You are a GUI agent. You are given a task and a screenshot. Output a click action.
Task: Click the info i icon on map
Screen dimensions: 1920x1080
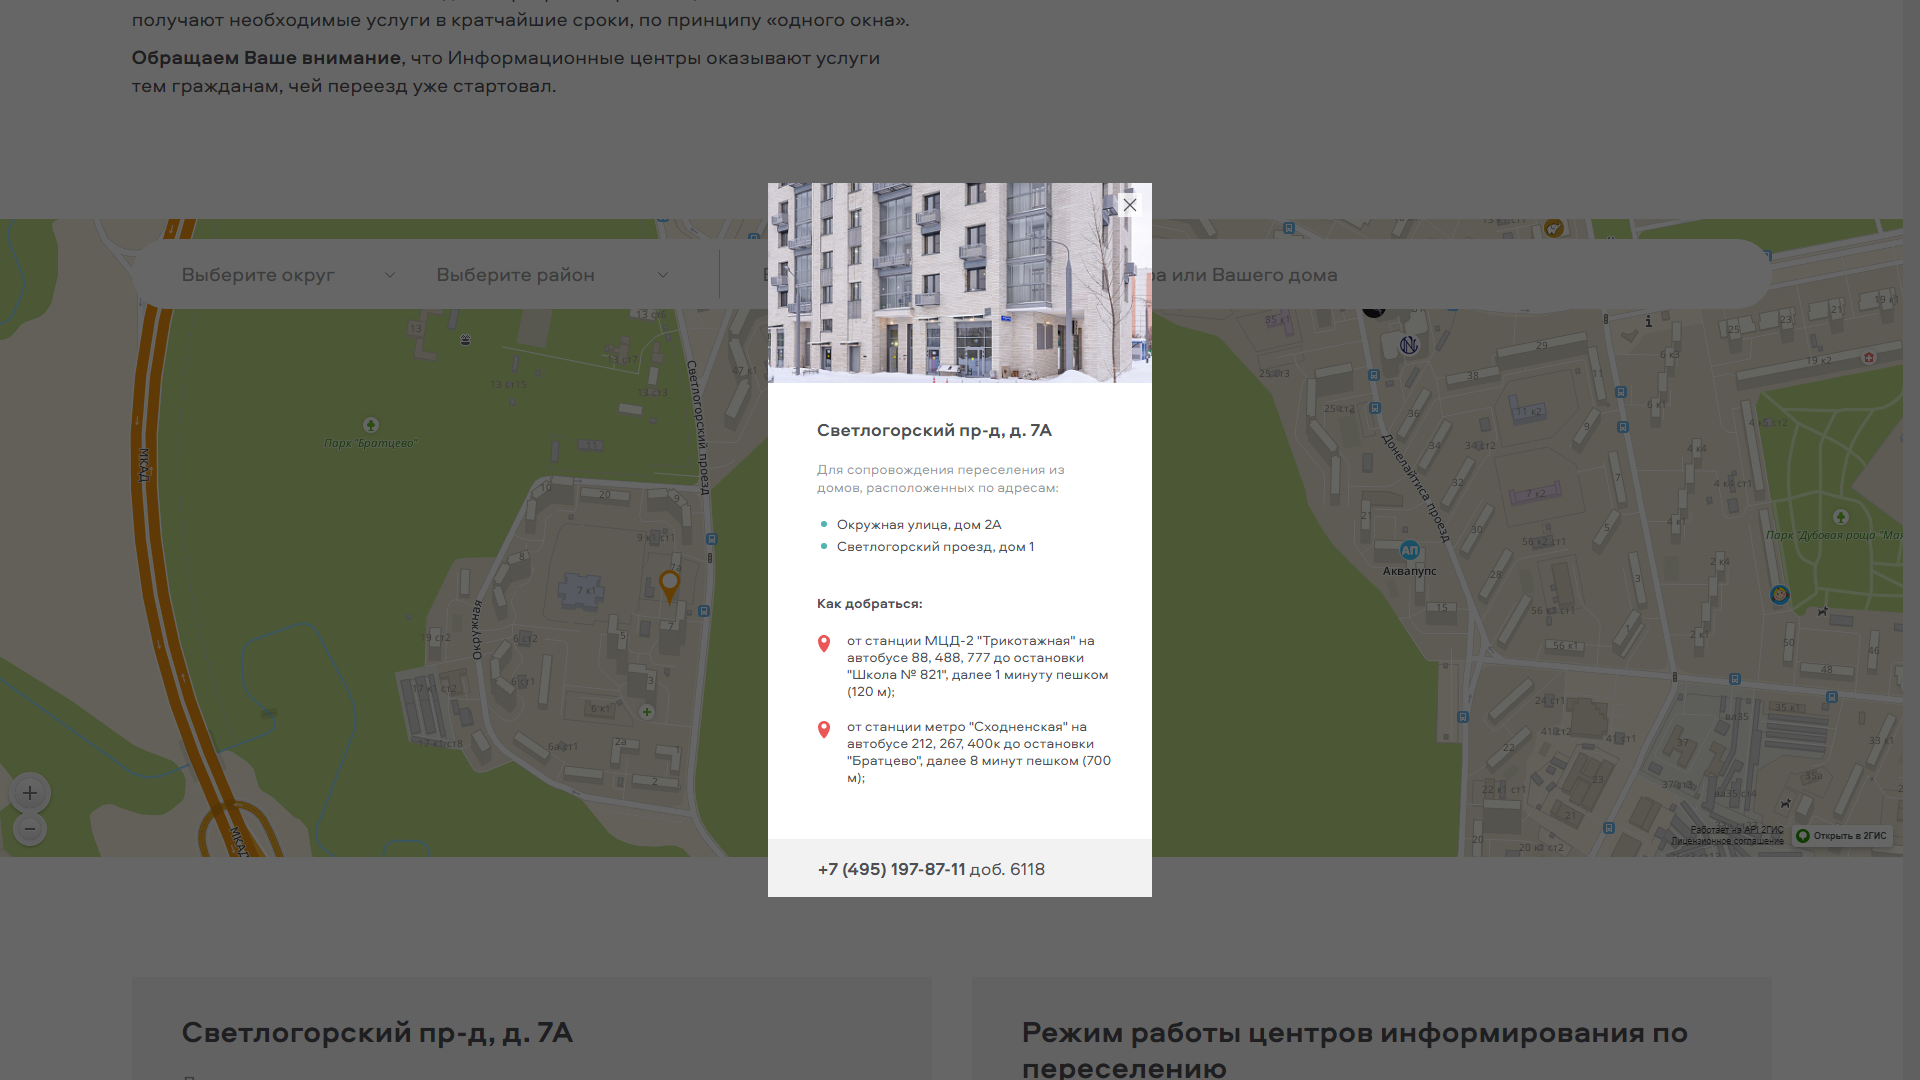[x=1648, y=321]
